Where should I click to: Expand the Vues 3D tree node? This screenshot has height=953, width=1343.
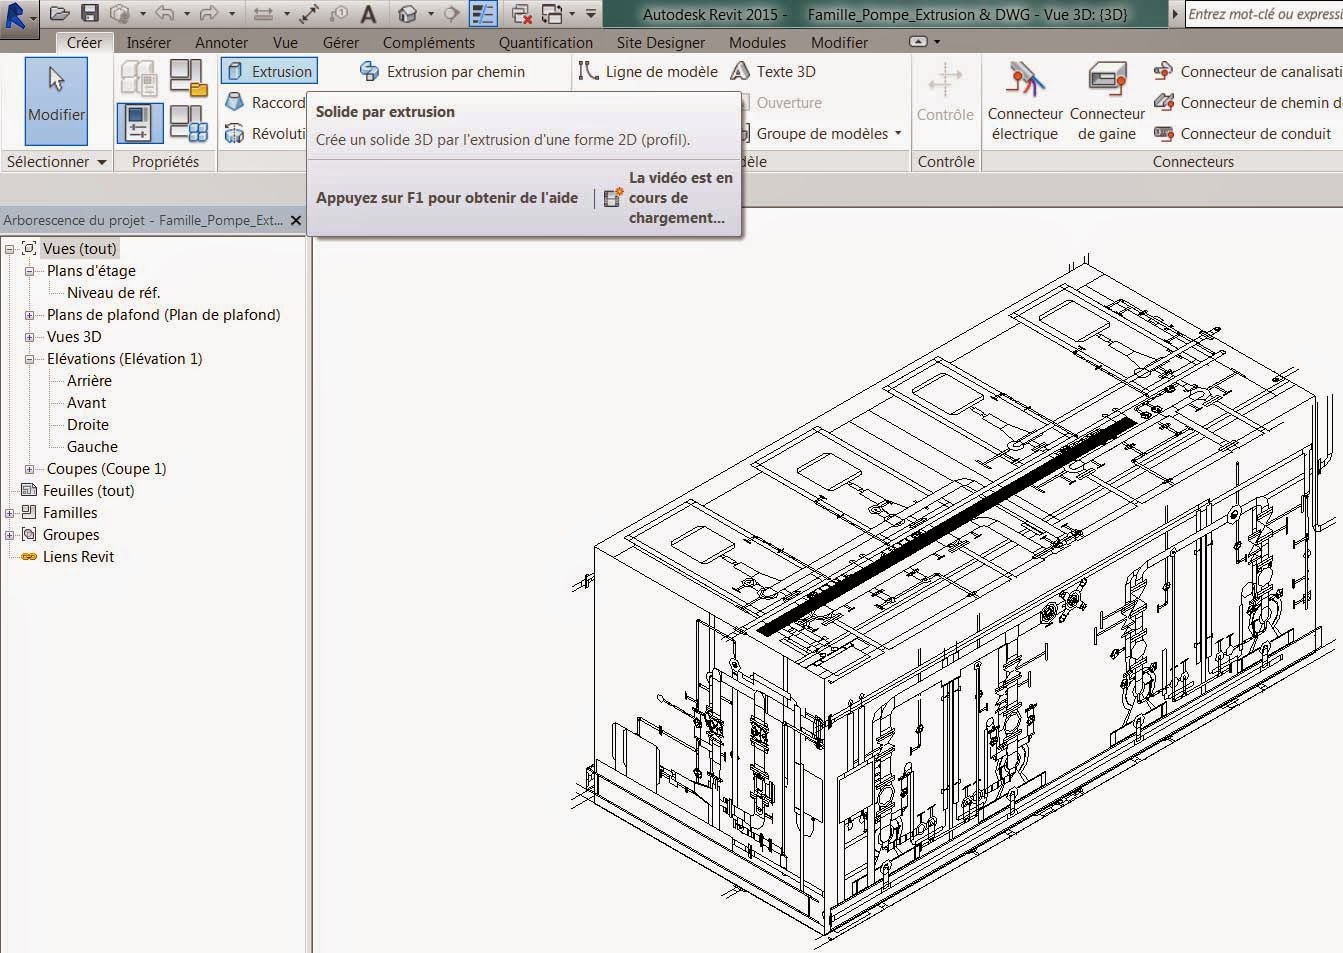(x=30, y=337)
